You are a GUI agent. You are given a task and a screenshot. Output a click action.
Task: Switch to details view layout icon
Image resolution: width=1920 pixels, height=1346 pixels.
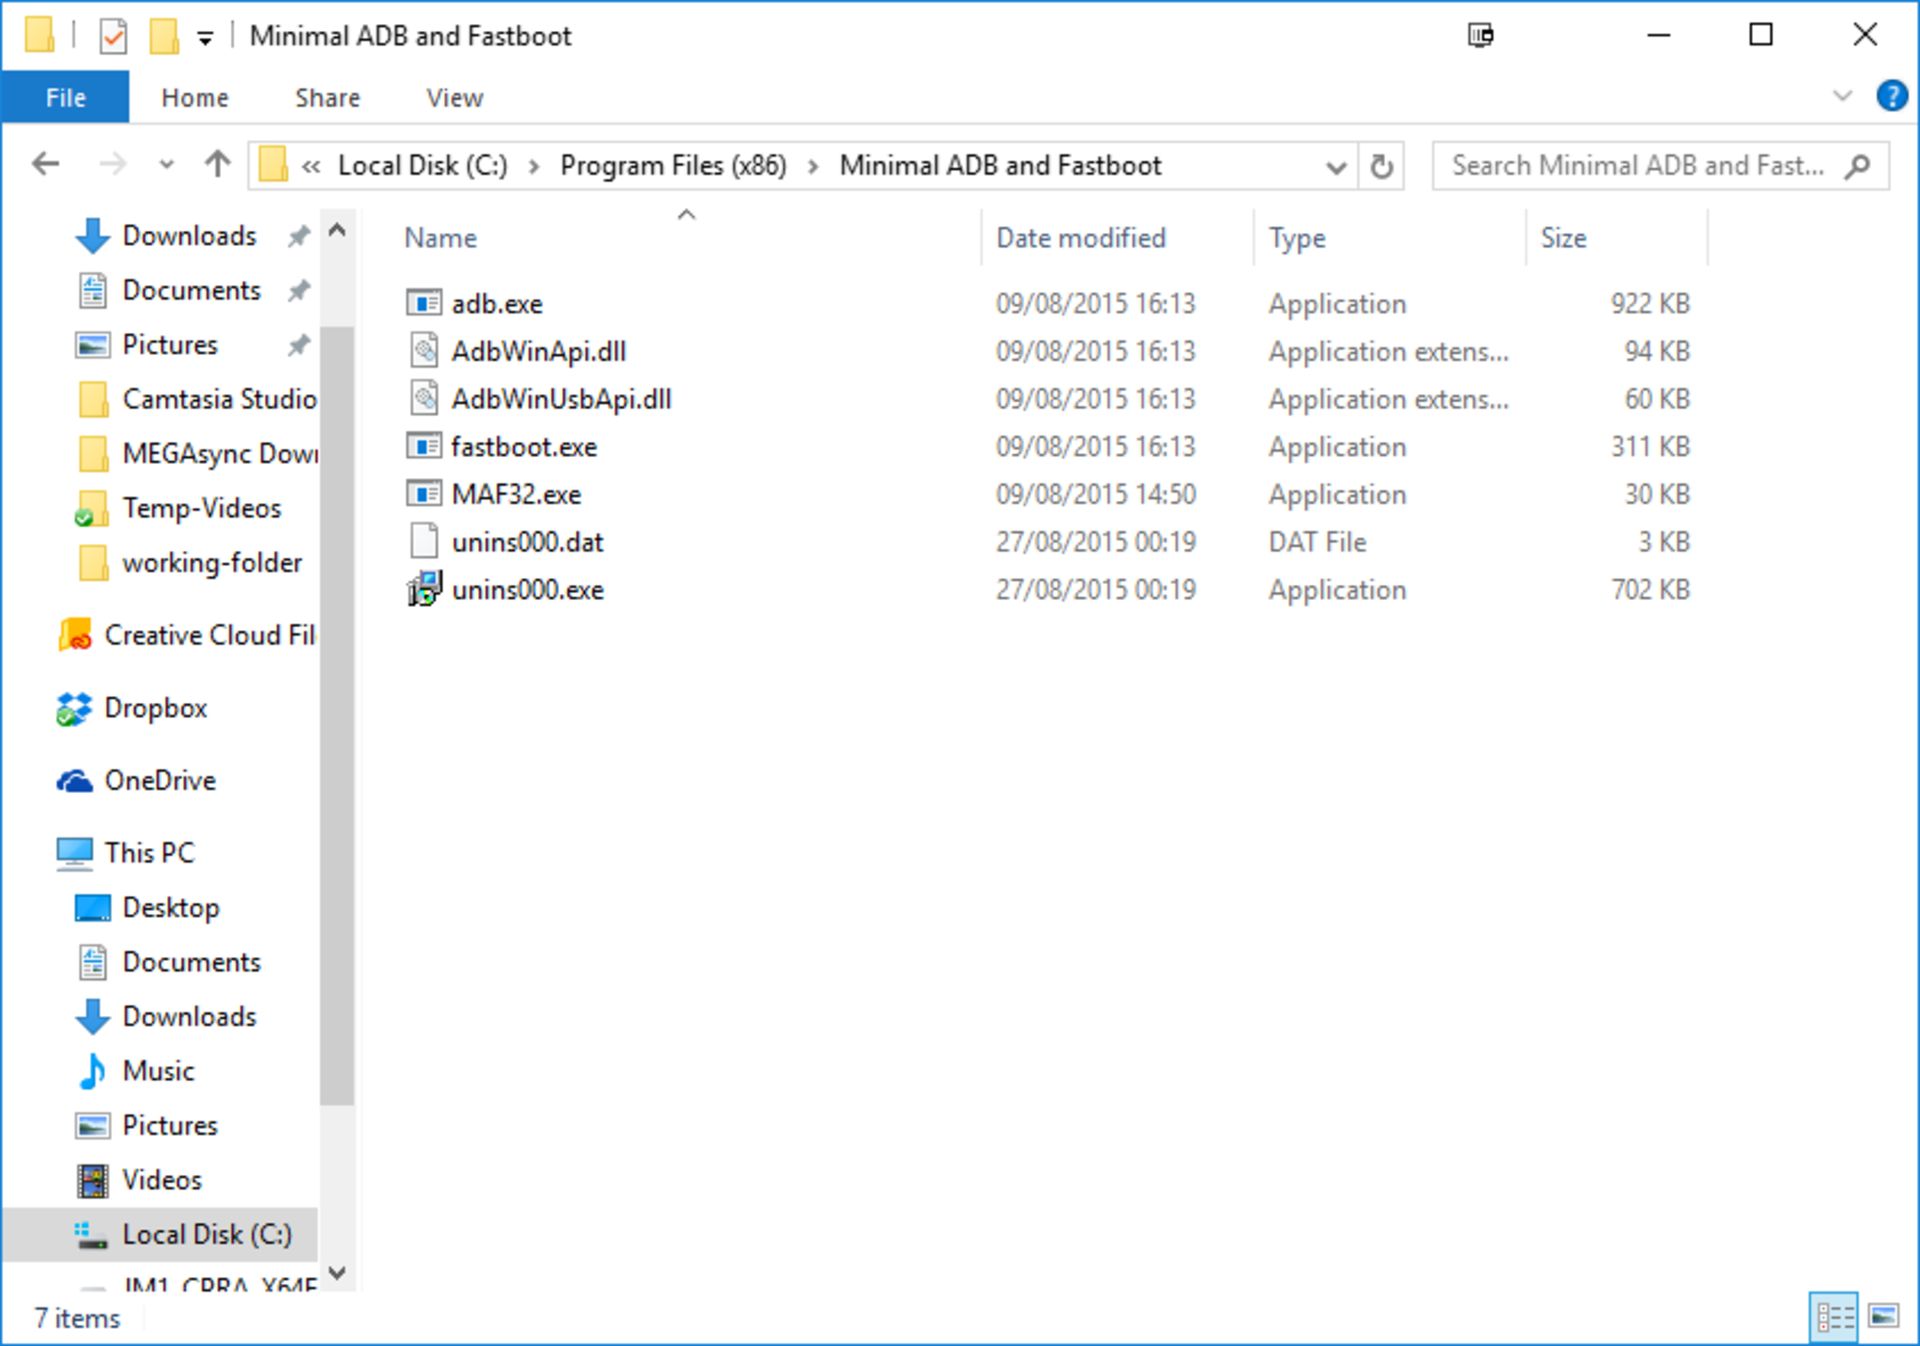coord(1835,1316)
